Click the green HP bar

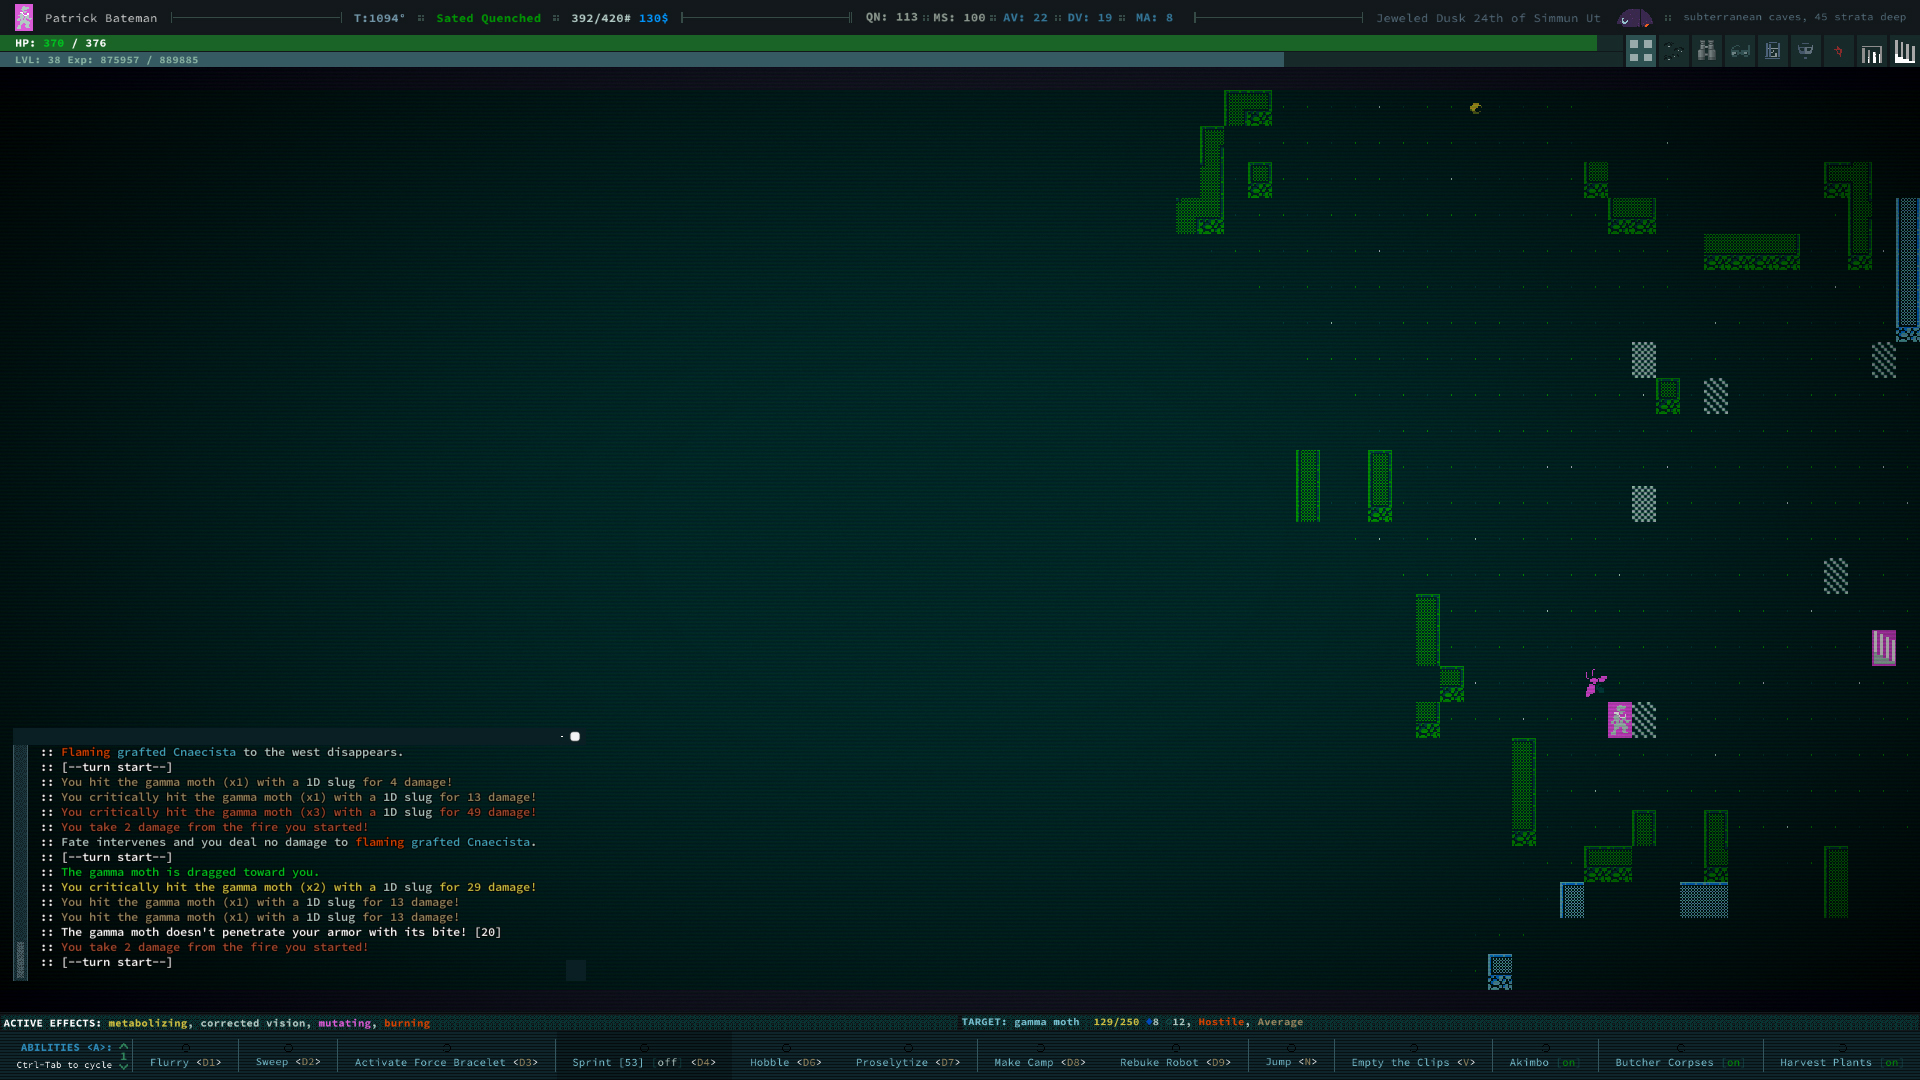coord(800,43)
